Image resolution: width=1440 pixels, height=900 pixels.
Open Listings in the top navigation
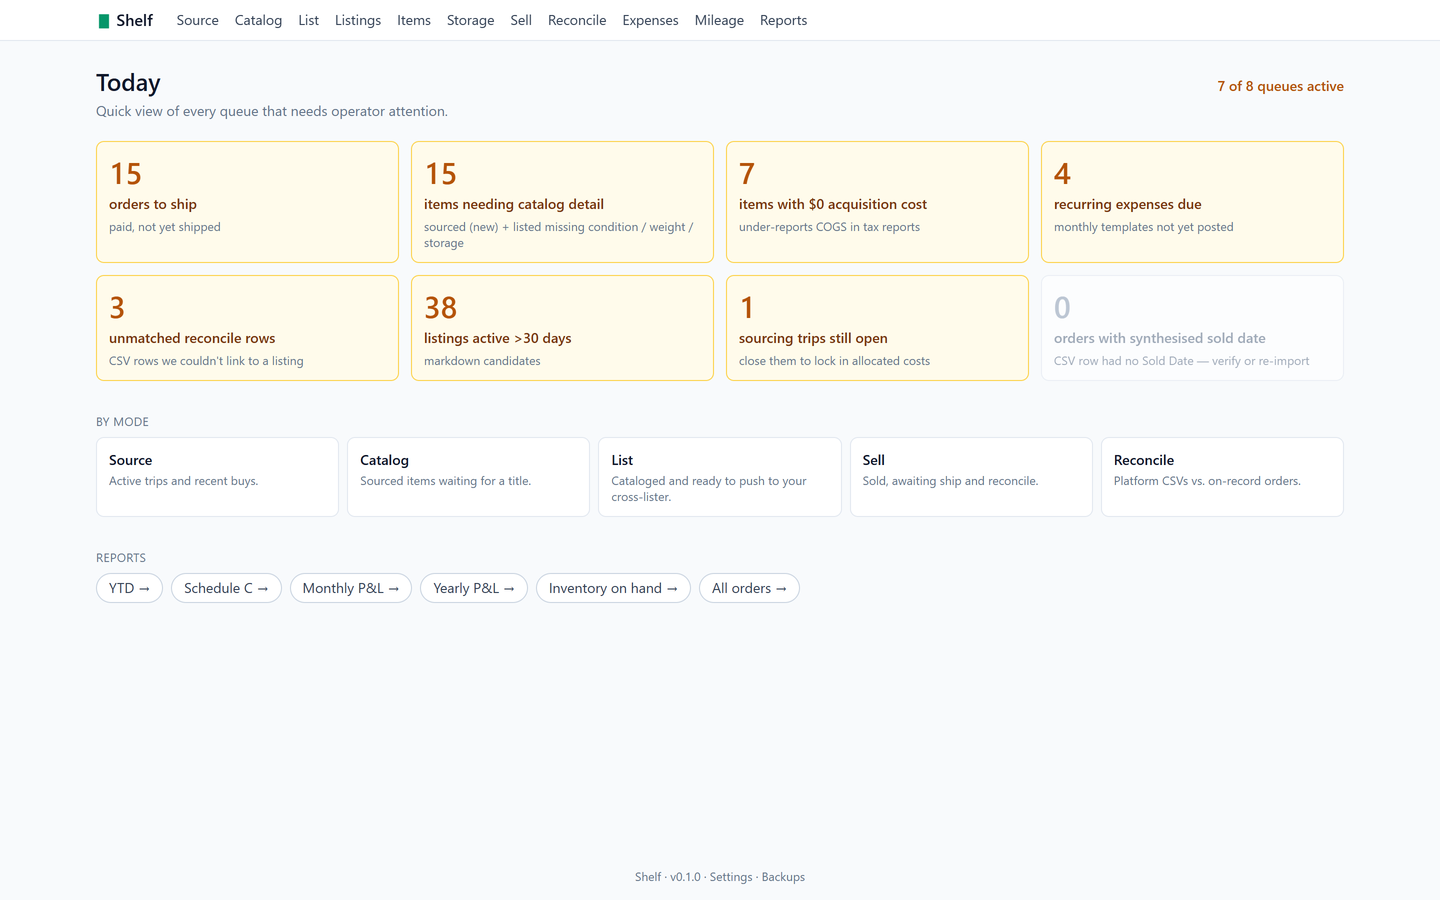click(358, 20)
